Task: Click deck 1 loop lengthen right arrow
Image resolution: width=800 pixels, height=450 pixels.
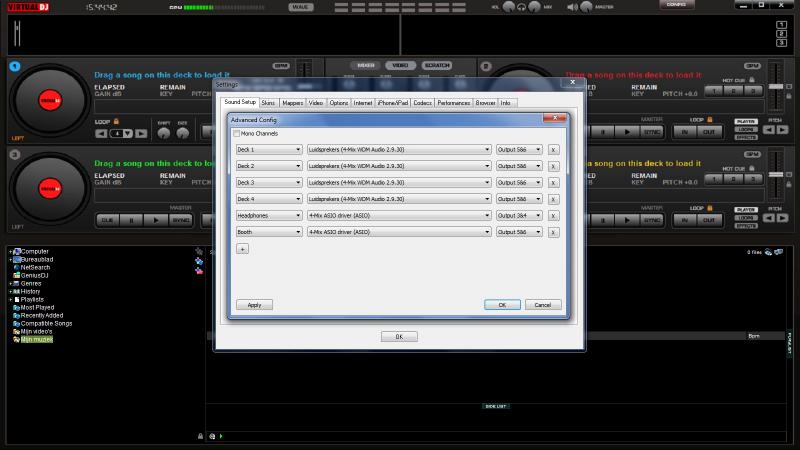Action: [141, 134]
